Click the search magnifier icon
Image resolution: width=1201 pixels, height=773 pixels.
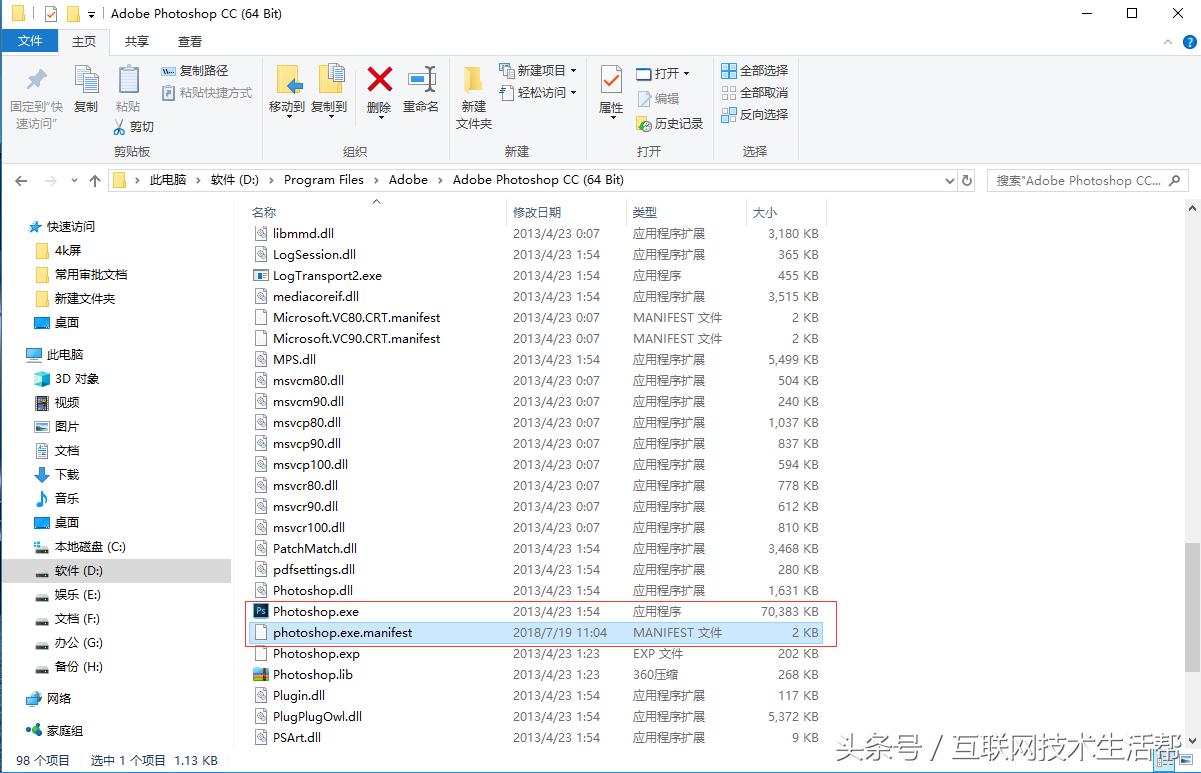click(x=1175, y=181)
